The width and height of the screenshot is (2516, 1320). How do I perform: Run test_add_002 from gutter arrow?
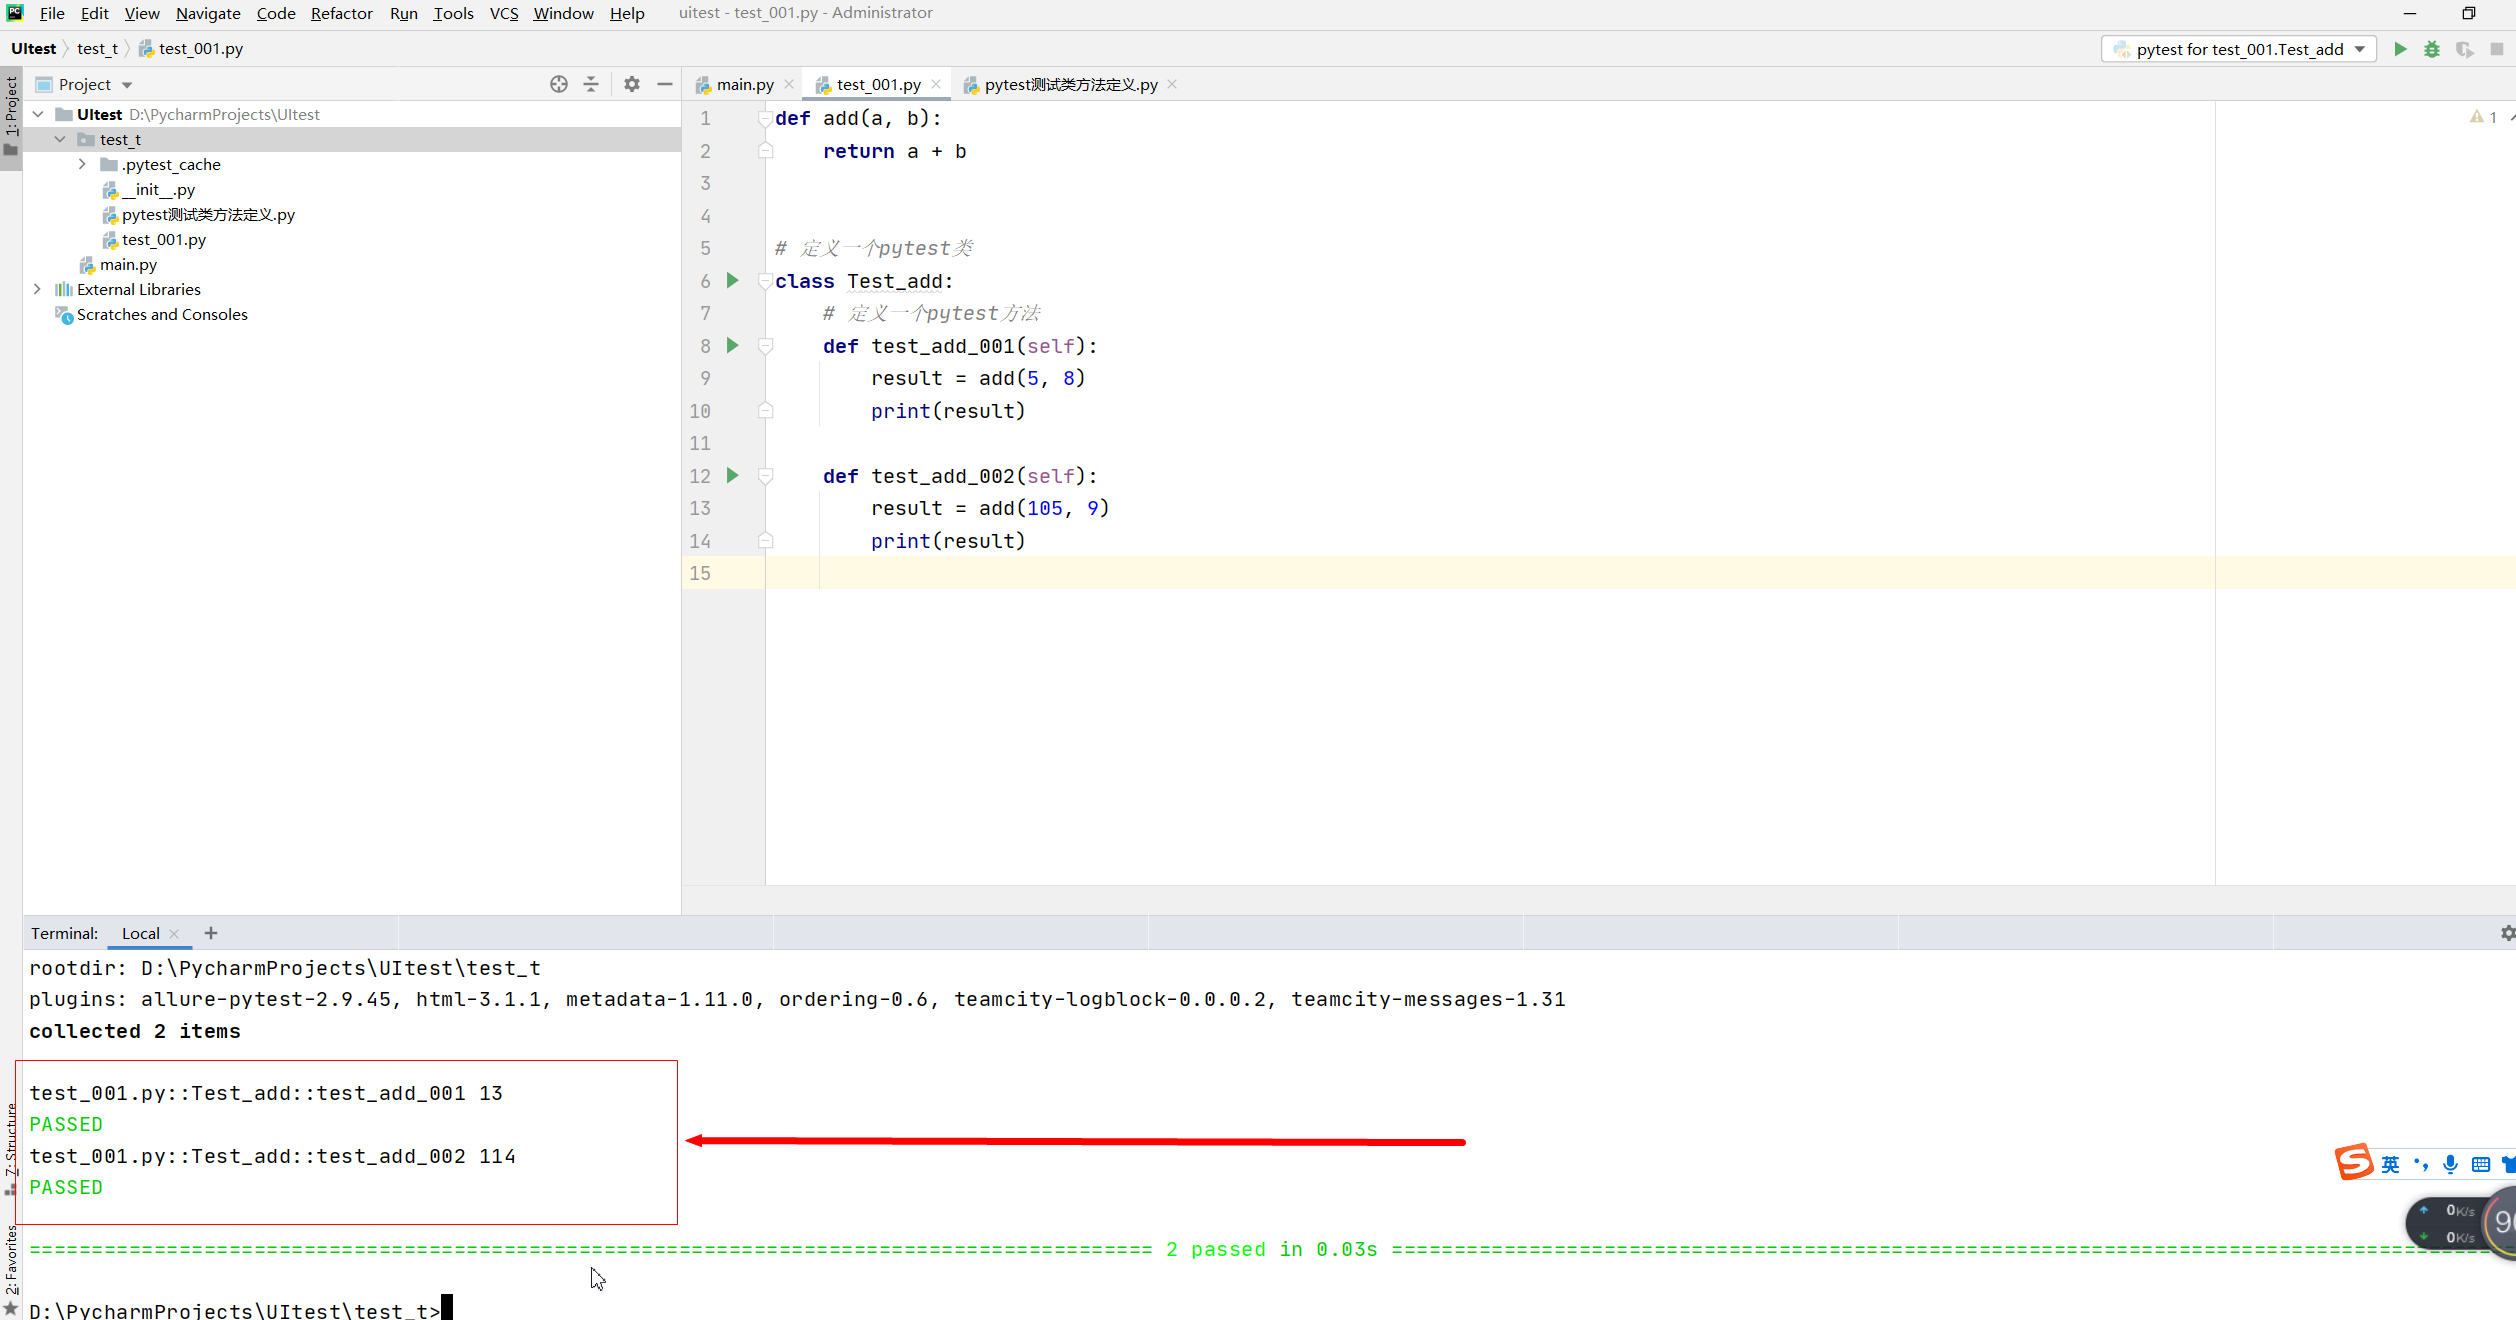click(732, 476)
